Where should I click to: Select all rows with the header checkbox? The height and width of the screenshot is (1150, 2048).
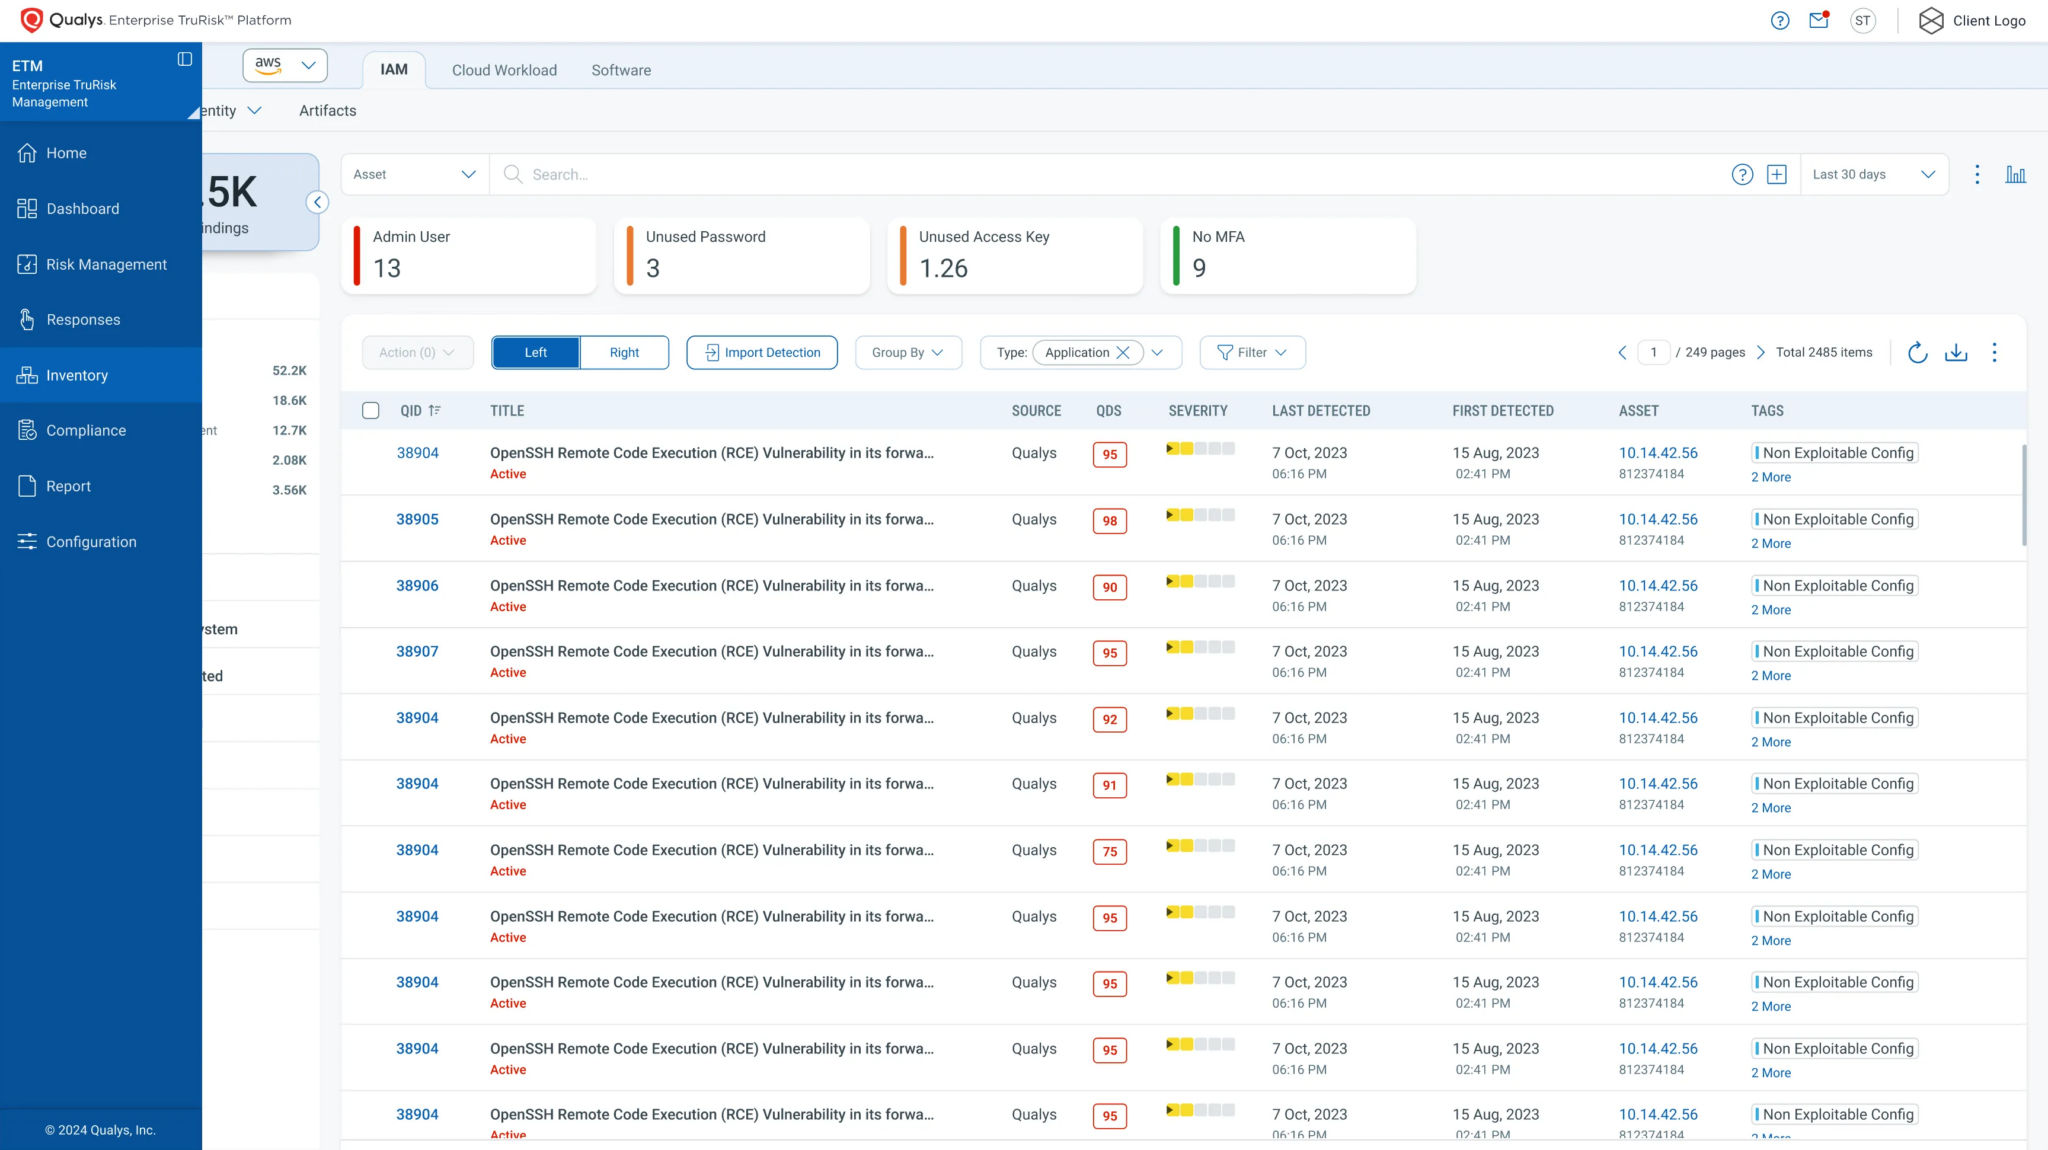click(371, 410)
